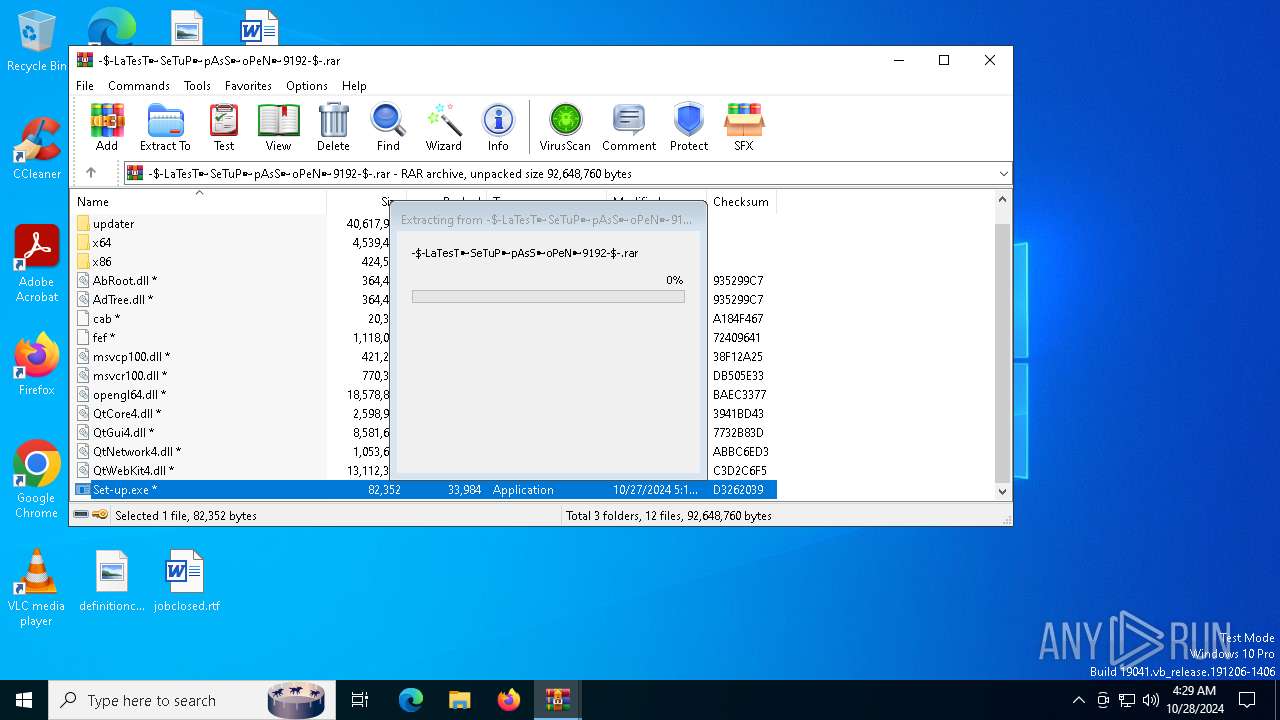Expand the archive path dropdown arrow

[1003, 173]
